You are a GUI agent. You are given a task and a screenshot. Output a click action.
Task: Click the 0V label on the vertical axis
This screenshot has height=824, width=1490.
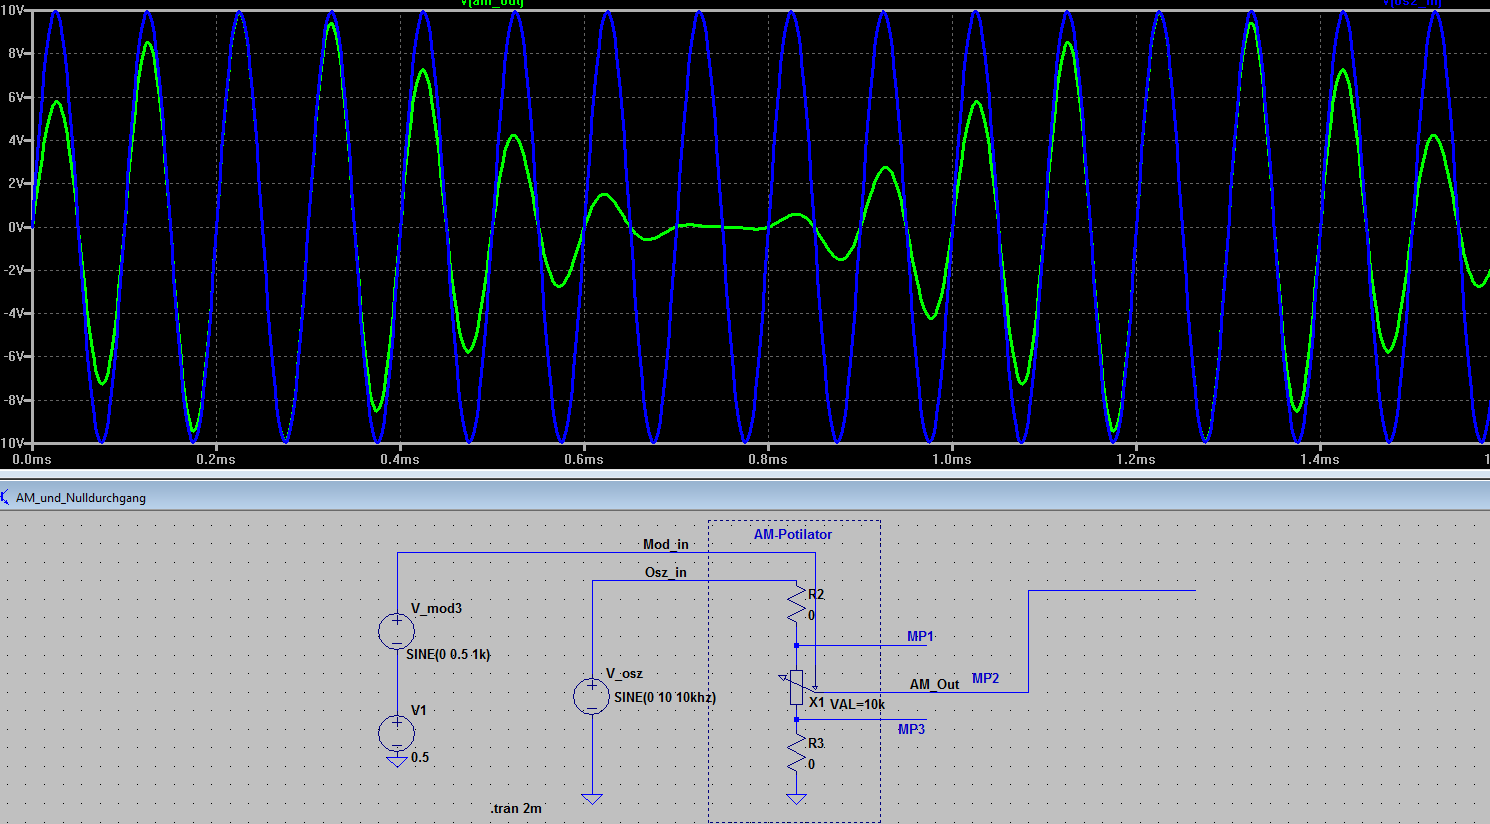tap(15, 227)
